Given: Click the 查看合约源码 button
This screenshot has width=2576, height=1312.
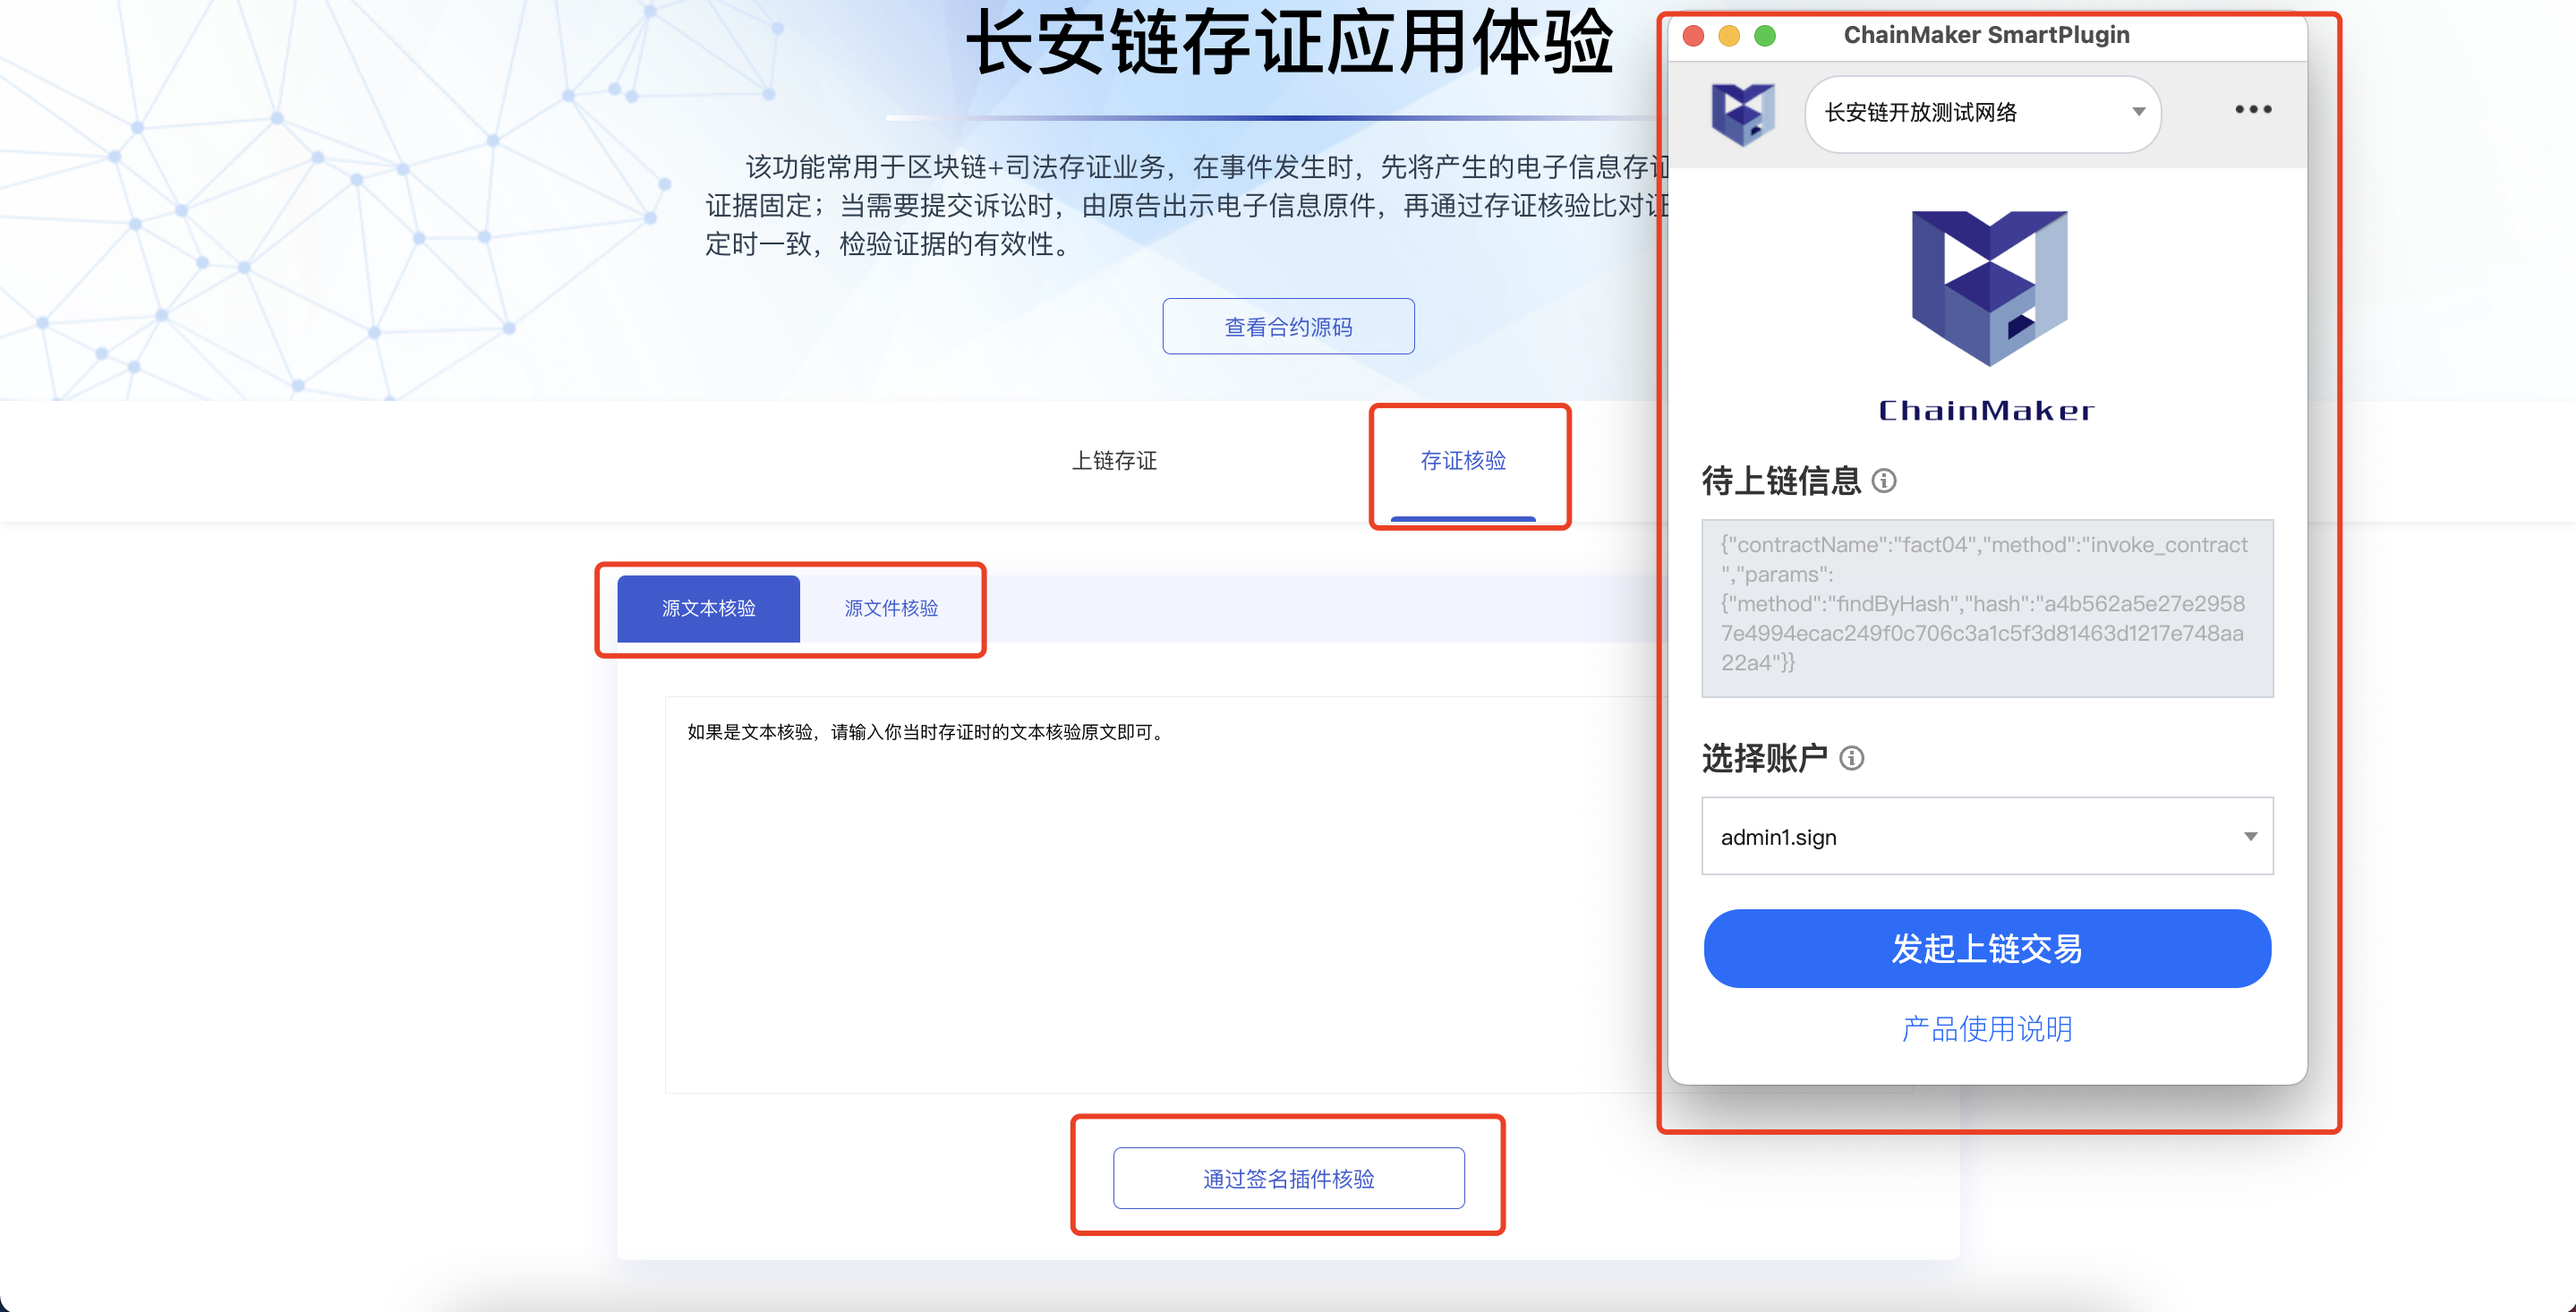Looking at the screenshot, I should pyautogui.click(x=1287, y=326).
